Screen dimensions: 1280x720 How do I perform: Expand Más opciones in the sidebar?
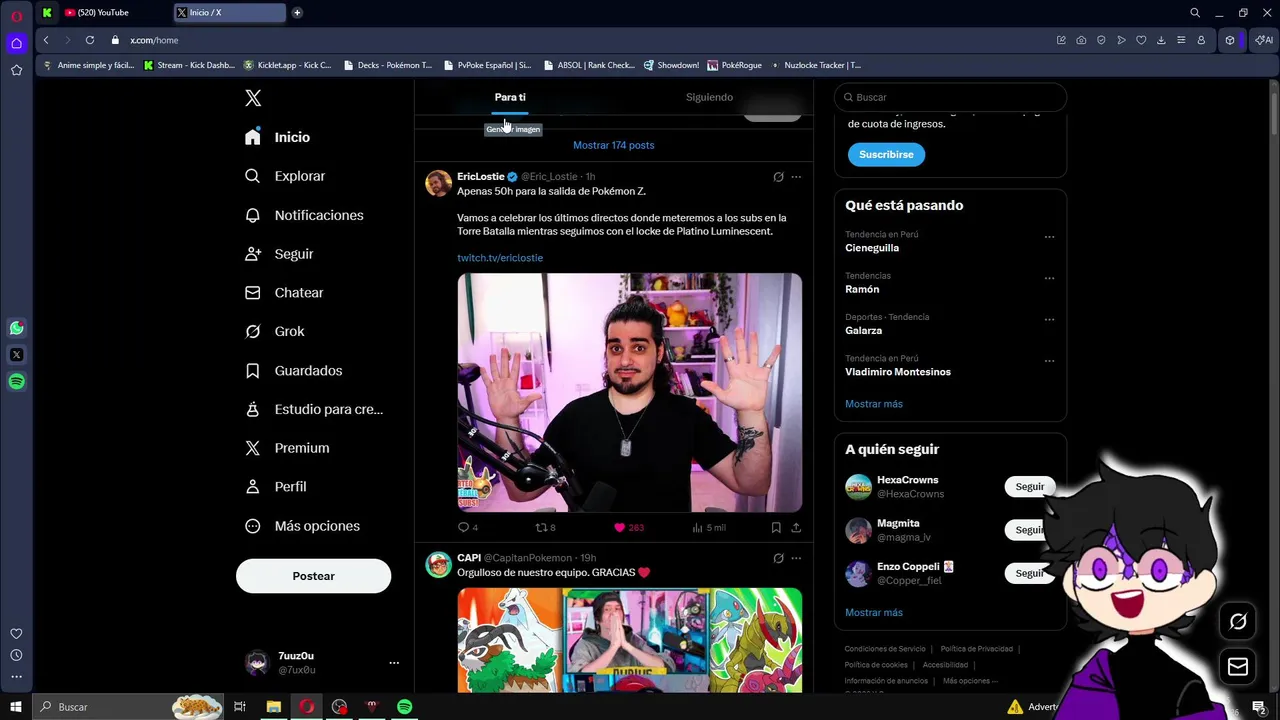303,526
